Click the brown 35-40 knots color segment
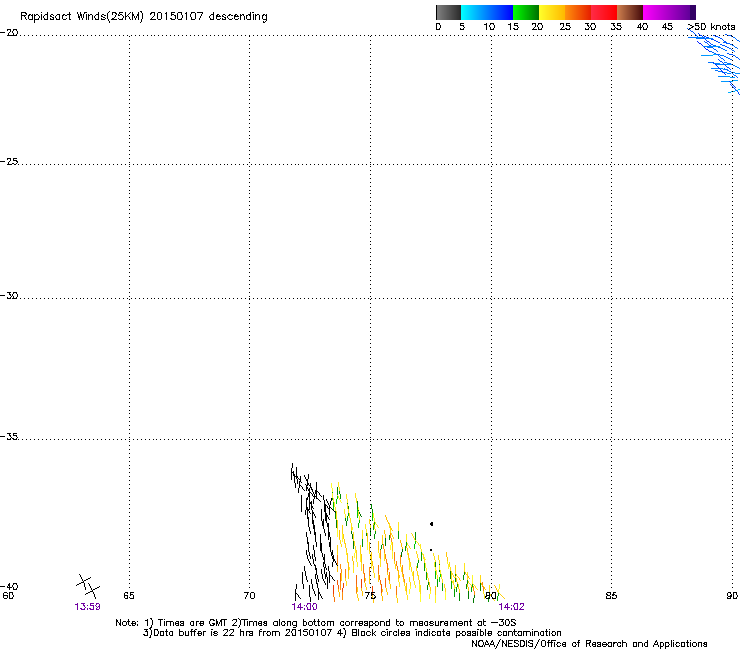 [x=630, y=12]
